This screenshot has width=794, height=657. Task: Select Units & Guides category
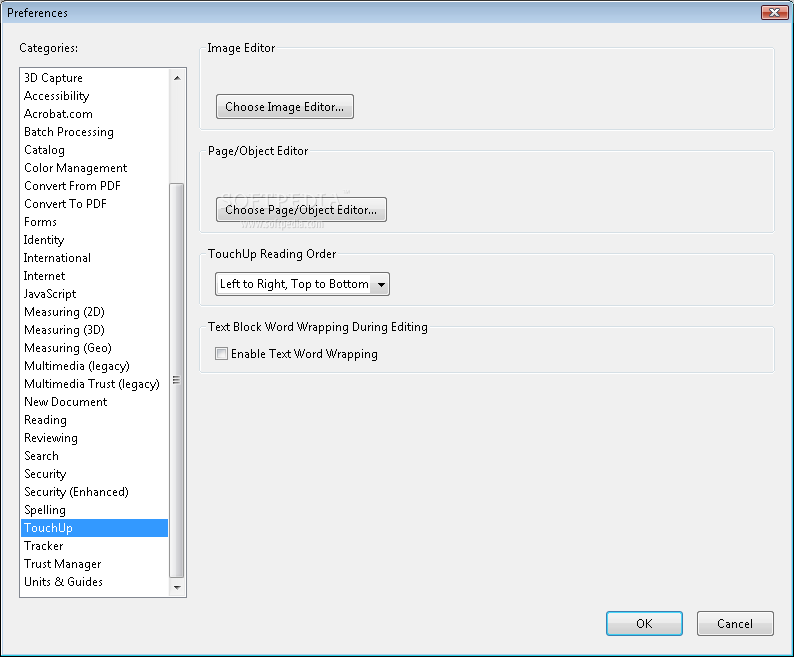tap(94, 582)
